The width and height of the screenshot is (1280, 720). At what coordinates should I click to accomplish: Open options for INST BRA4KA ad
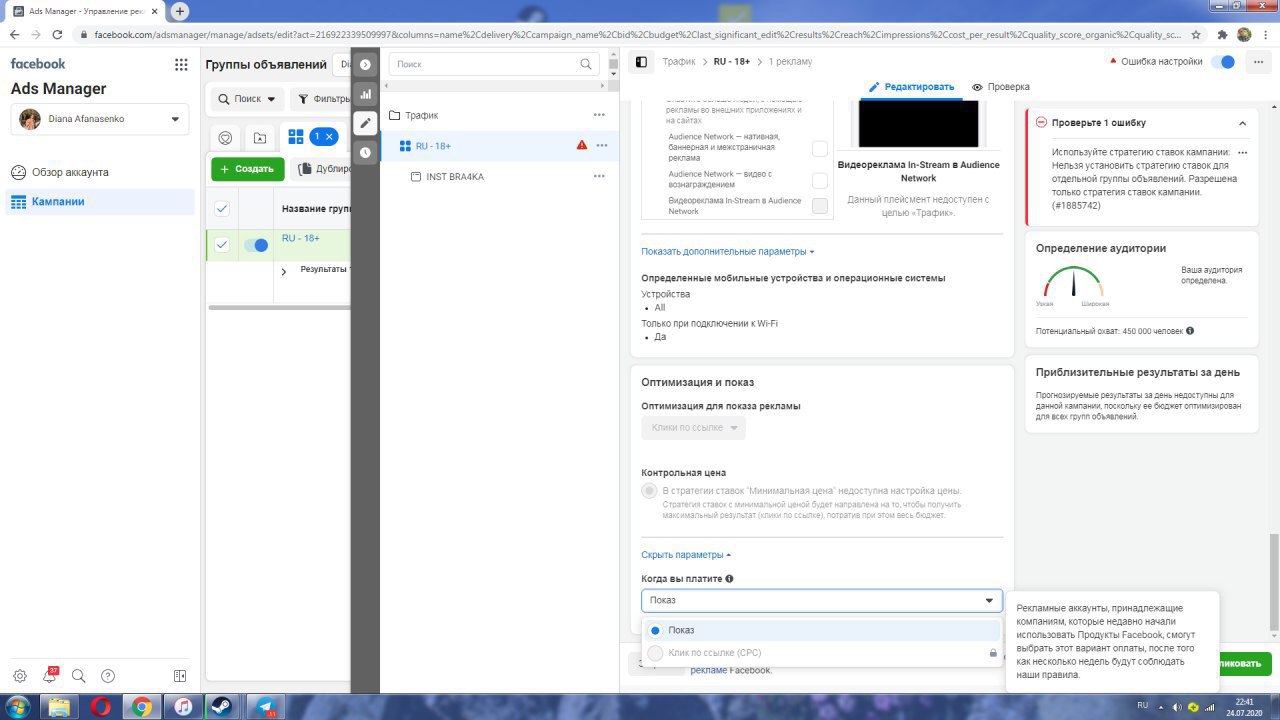point(599,176)
